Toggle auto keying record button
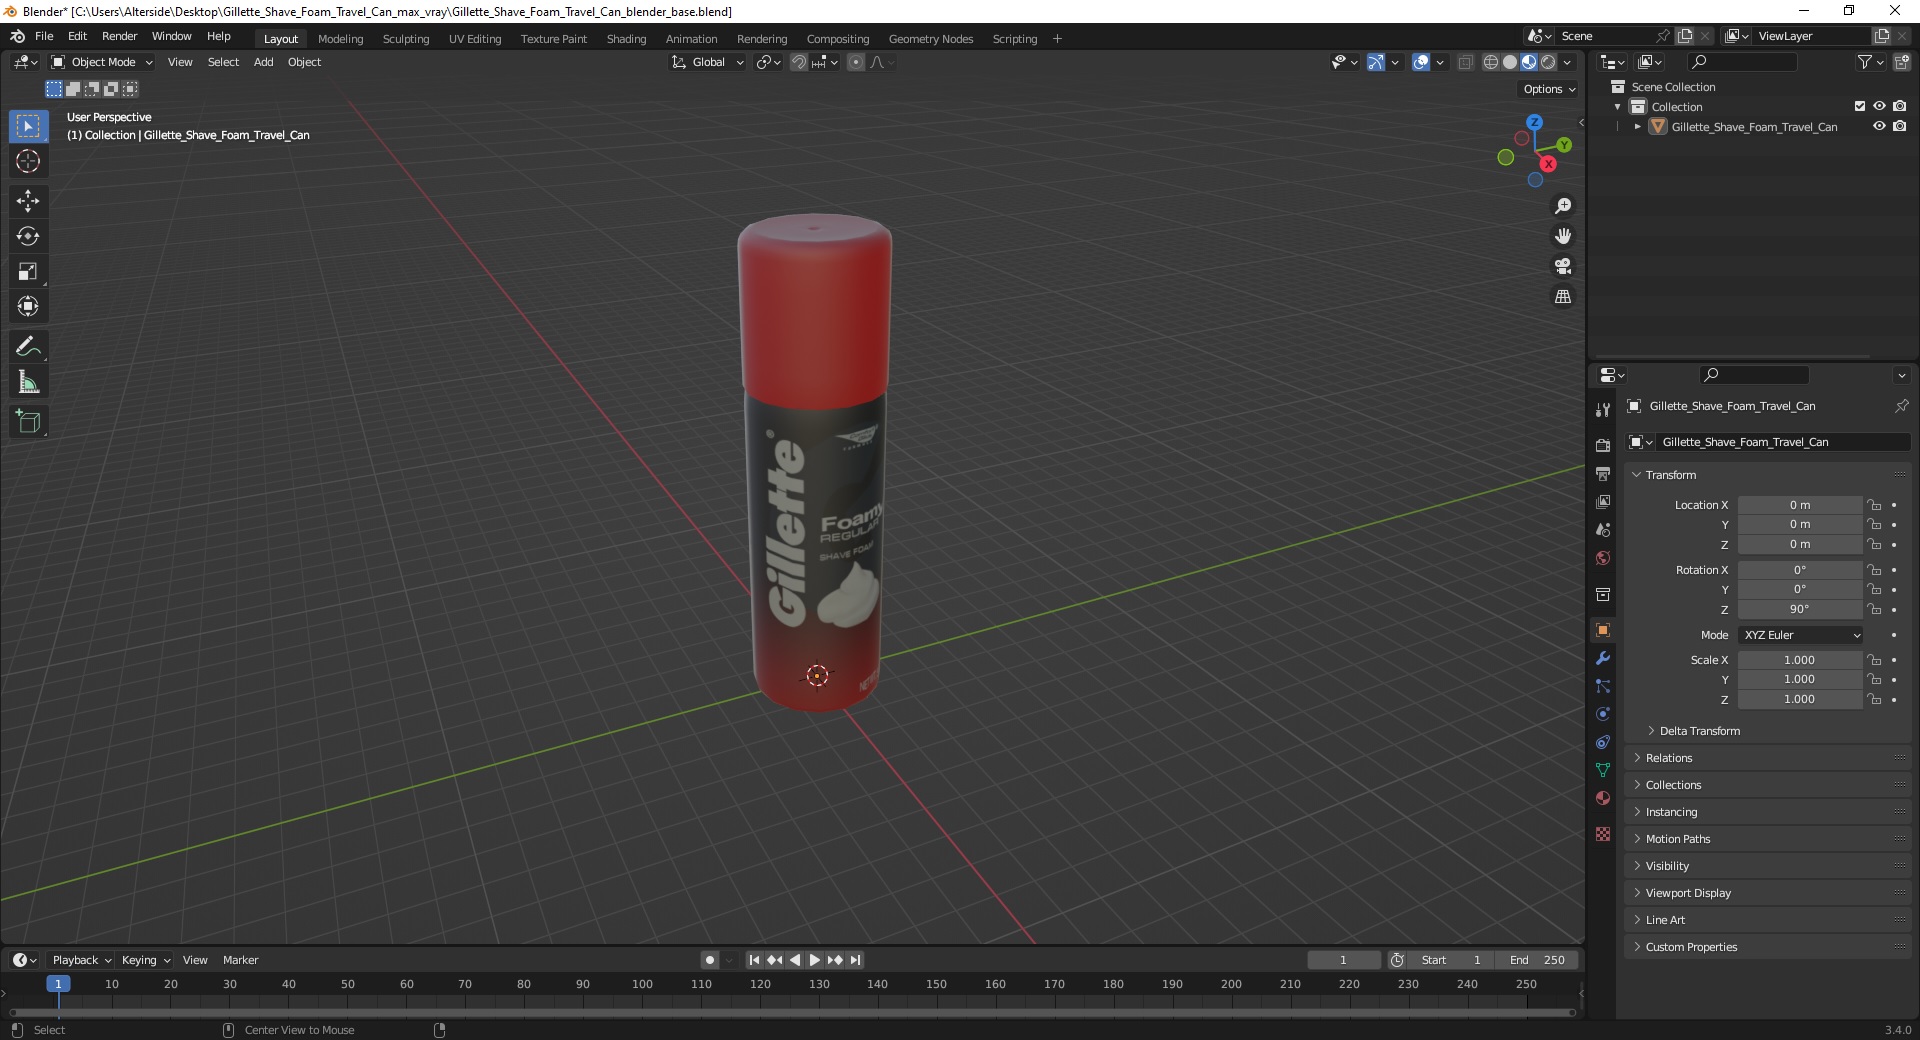Image resolution: width=1920 pixels, height=1040 pixels. (710, 960)
